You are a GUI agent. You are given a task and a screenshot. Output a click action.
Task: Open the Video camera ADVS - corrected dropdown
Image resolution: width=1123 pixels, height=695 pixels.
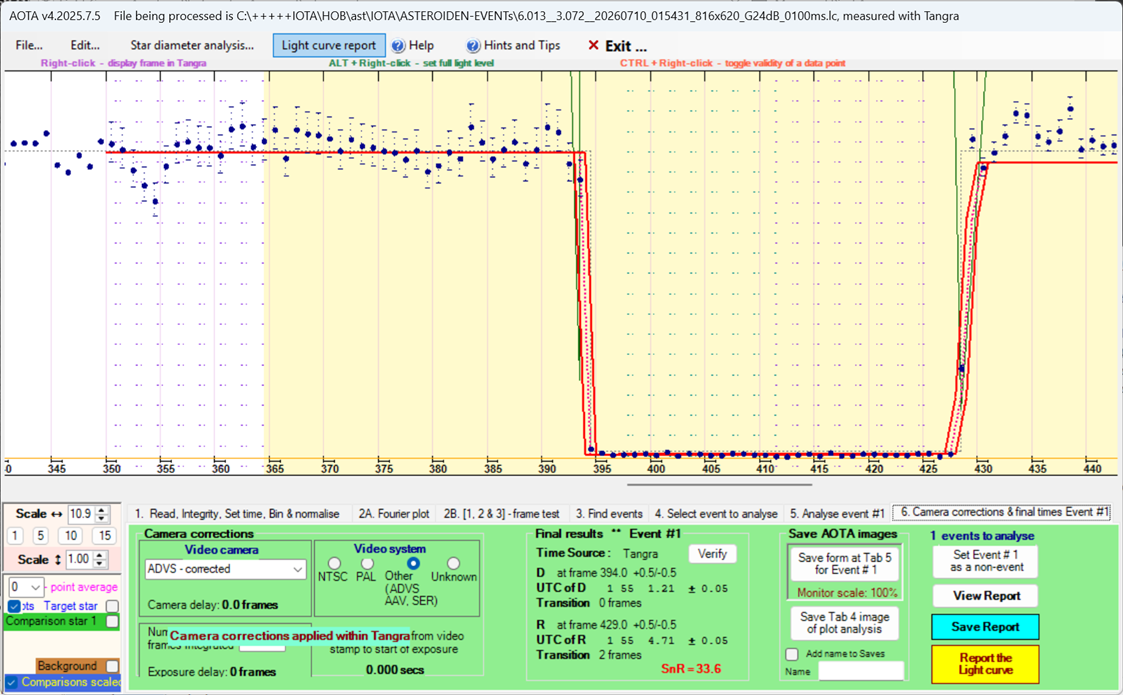click(225, 569)
